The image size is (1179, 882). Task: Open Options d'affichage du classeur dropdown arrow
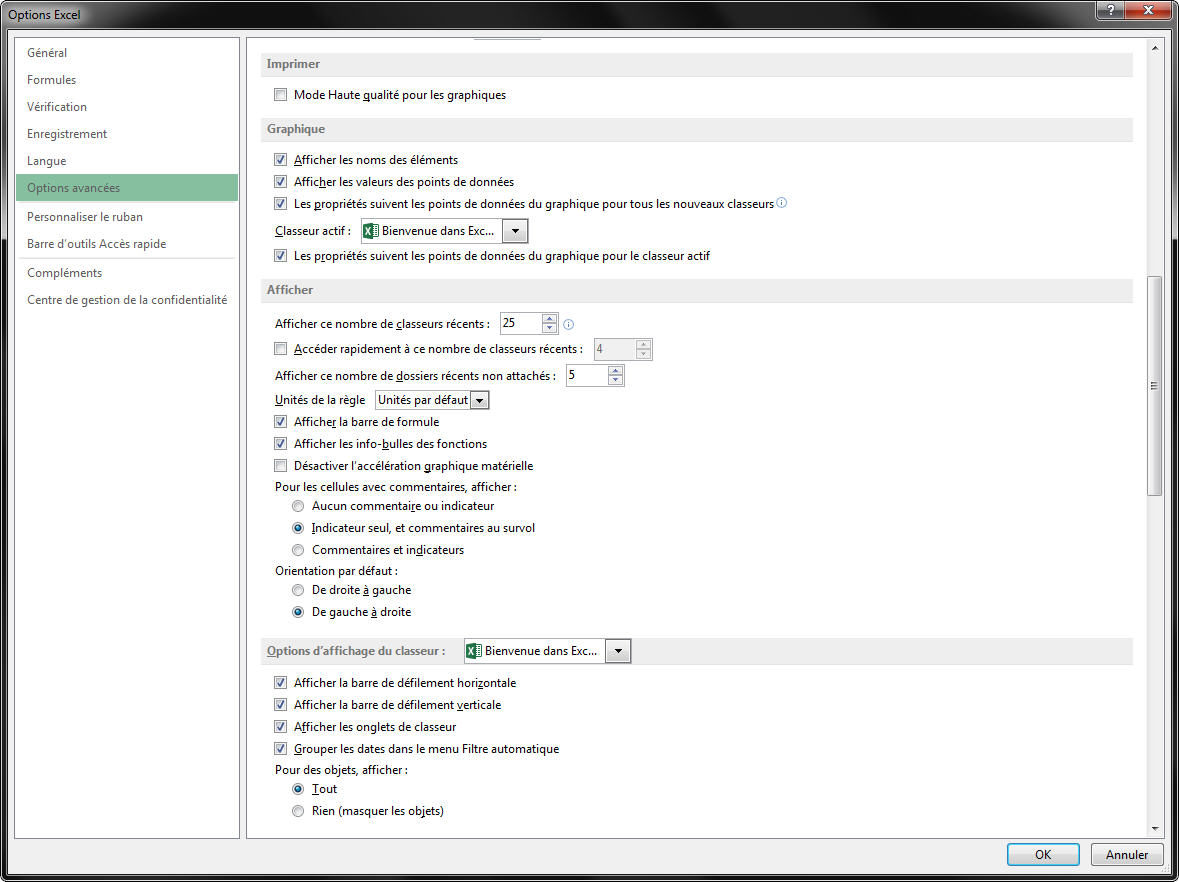618,650
